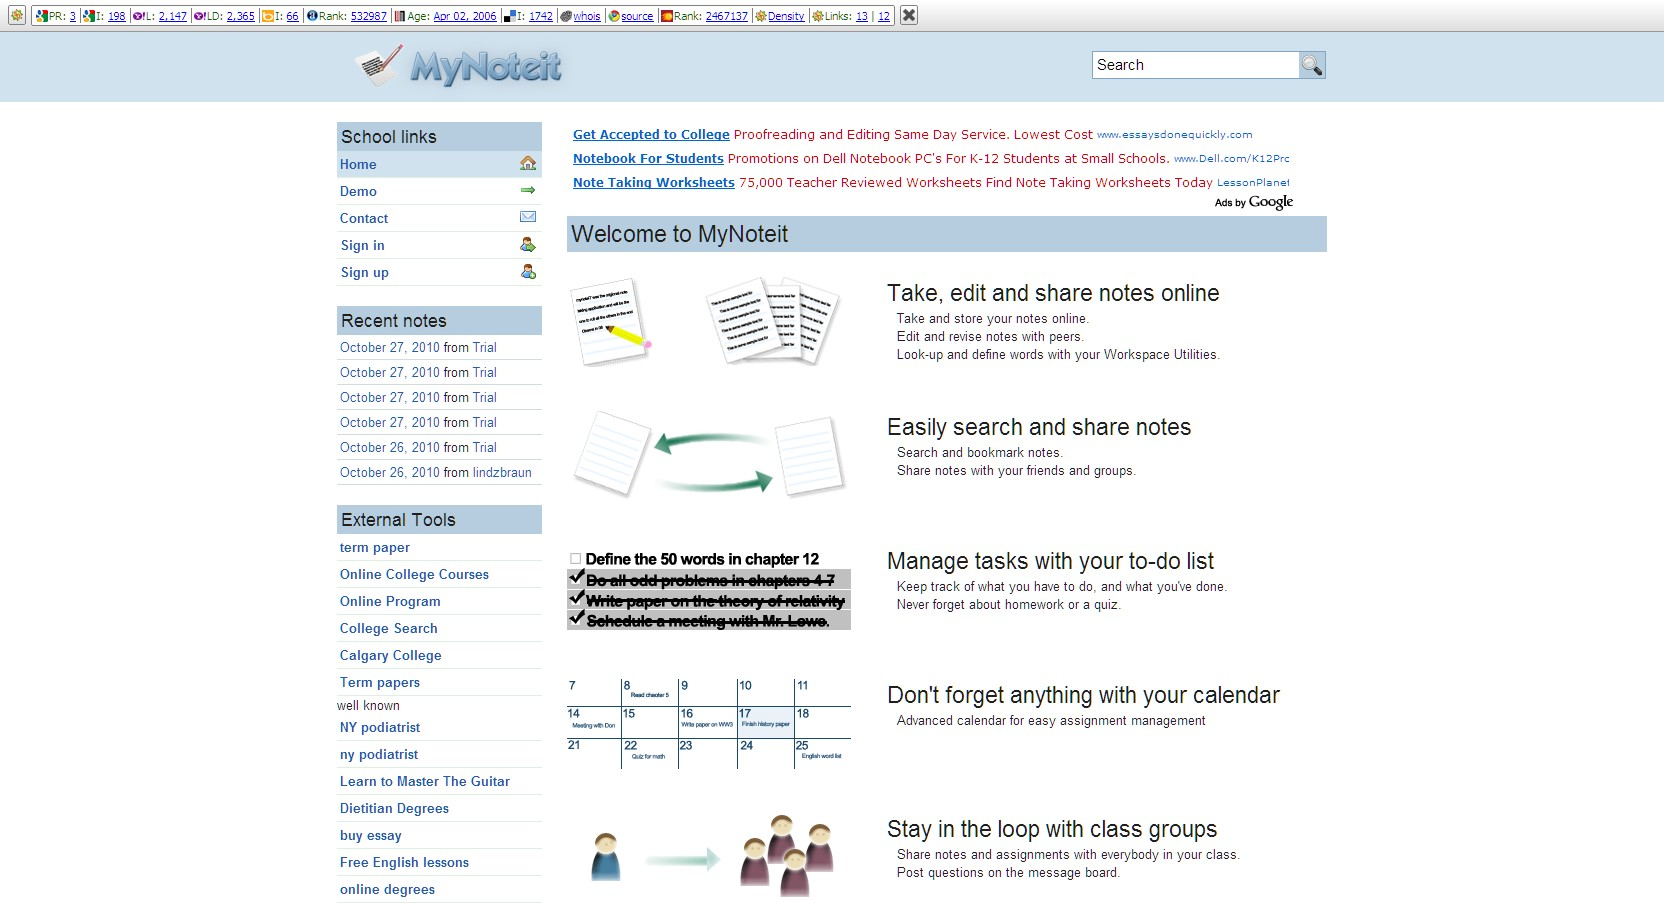
Task: Open the Density gear icon in the toolbar
Action: pyautogui.click(x=759, y=16)
